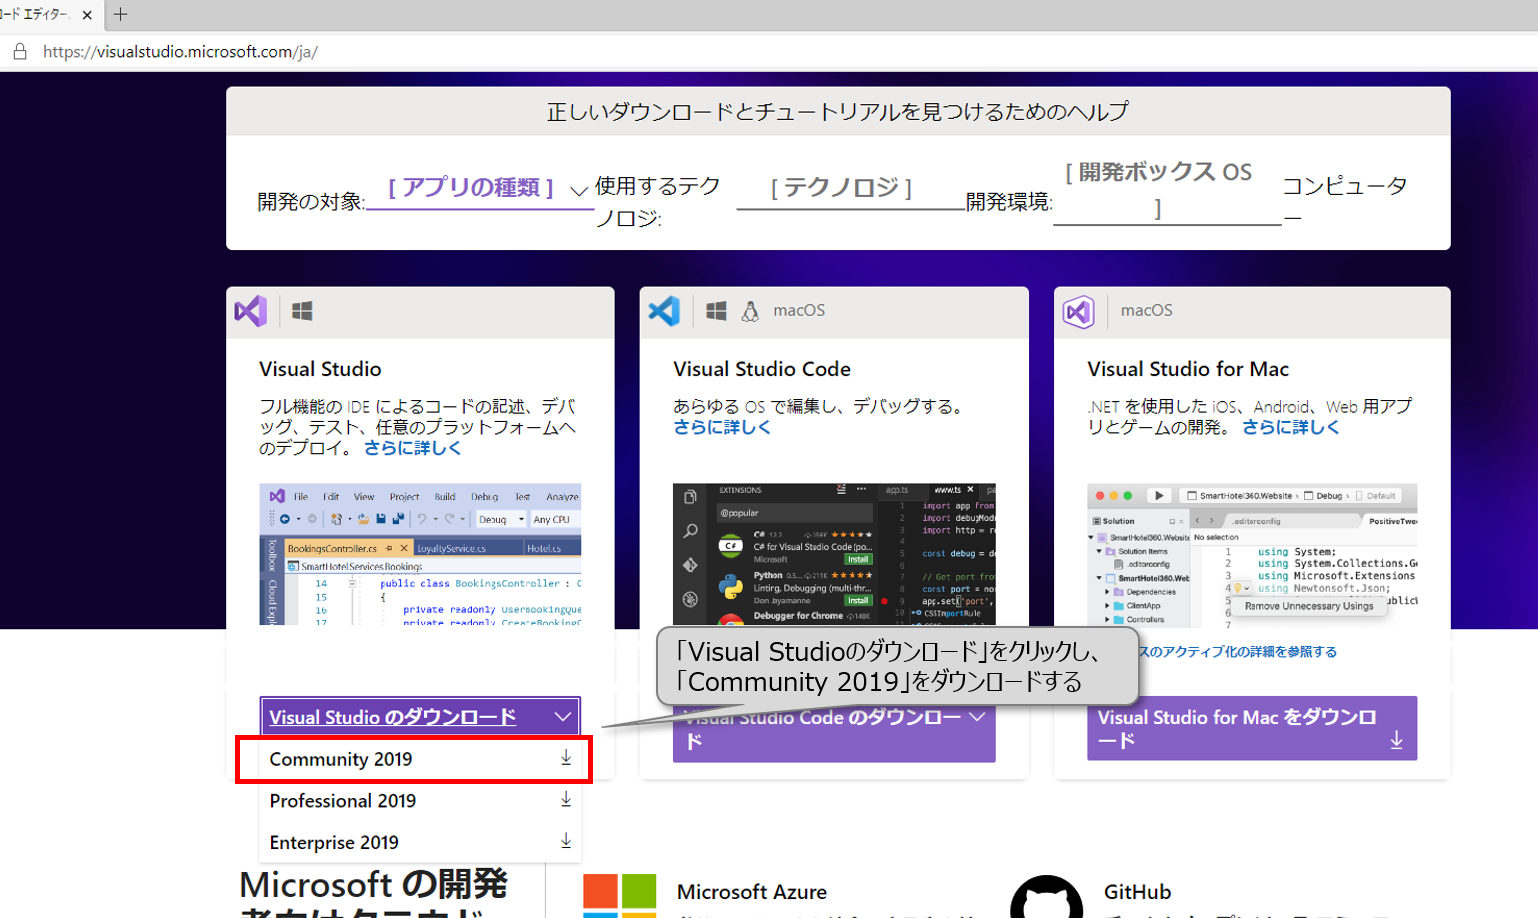The image size is (1538, 918).
Task: Click the Visual Studio card title
Action: pos(320,369)
